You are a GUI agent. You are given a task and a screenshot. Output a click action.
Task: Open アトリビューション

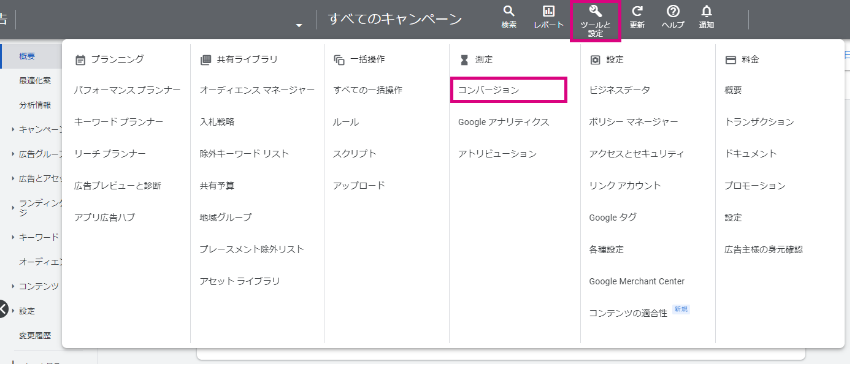pos(497,154)
